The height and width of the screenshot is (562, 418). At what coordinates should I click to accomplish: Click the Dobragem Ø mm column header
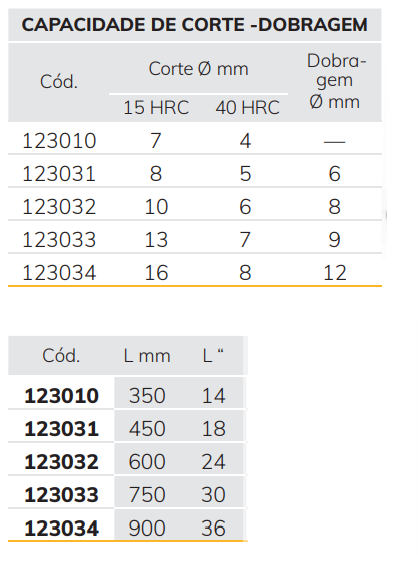(x=335, y=81)
